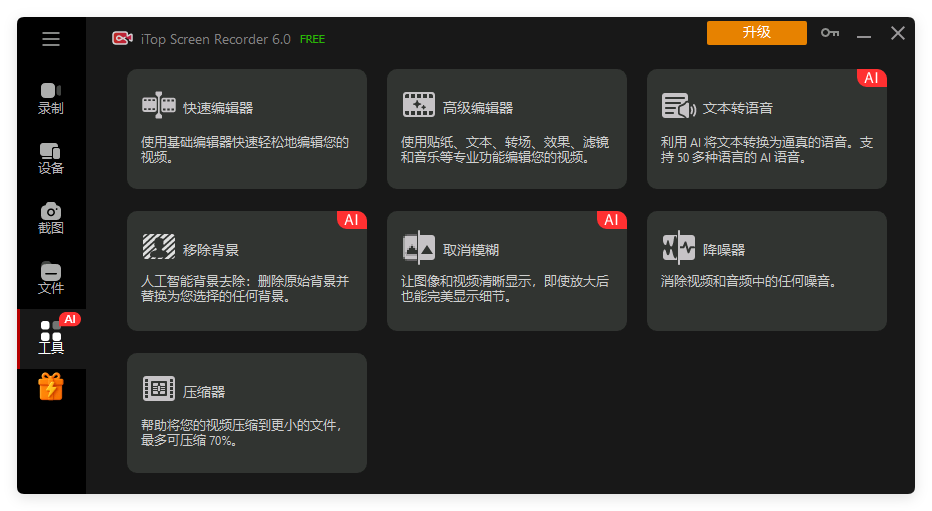Open the 文件 files tab

click(x=51, y=279)
